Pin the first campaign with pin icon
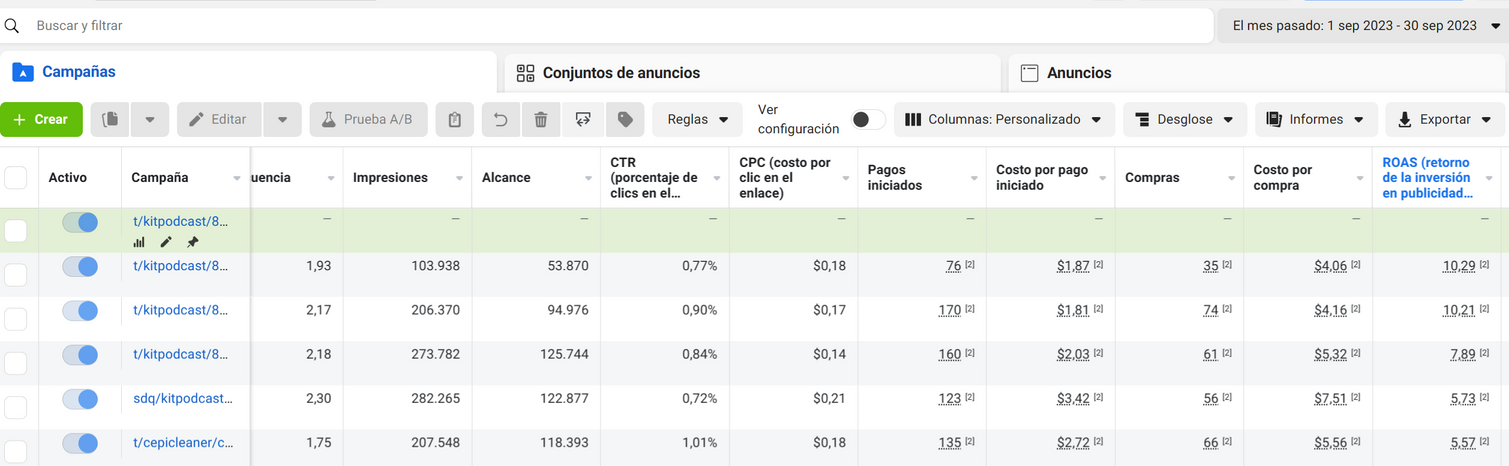This screenshot has height=466, width=1509. [193, 242]
